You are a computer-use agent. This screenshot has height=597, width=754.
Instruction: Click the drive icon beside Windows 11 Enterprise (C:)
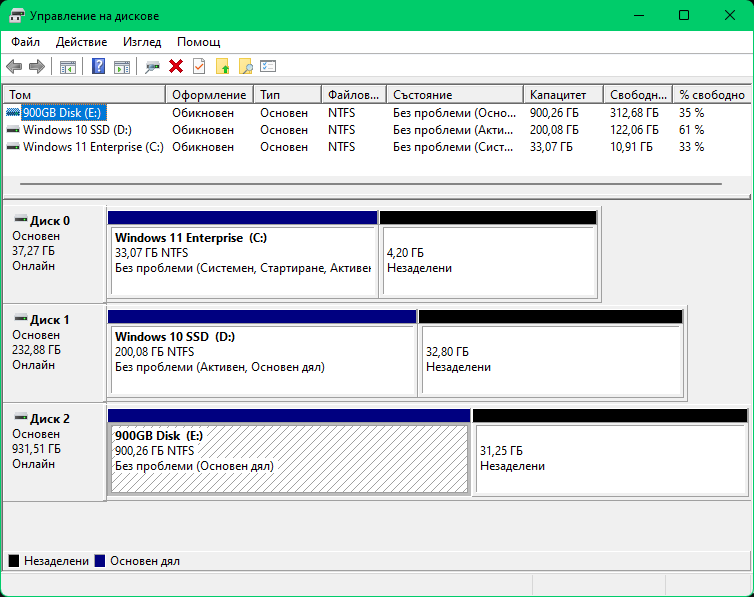click(13, 147)
